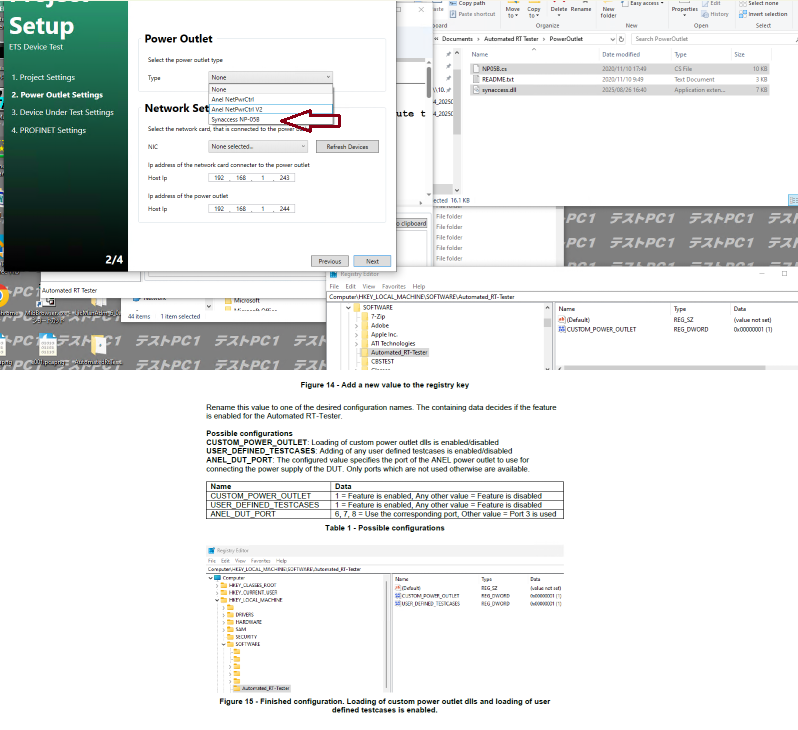Open the Copy to dropdown in ribbon
The height and width of the screenshot is (730, 798).
[533, 12]
